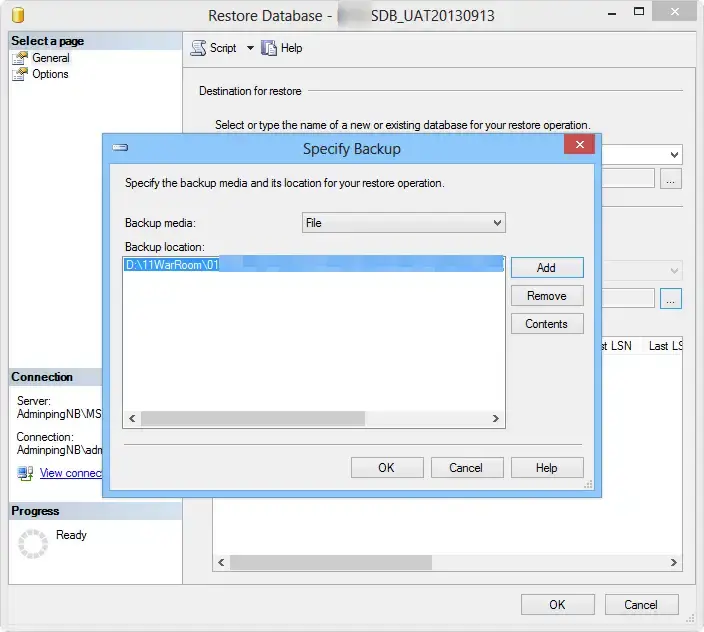Click the Specify Backup dialog resize grip
The image size is (704, 632).
click(588, 484)
